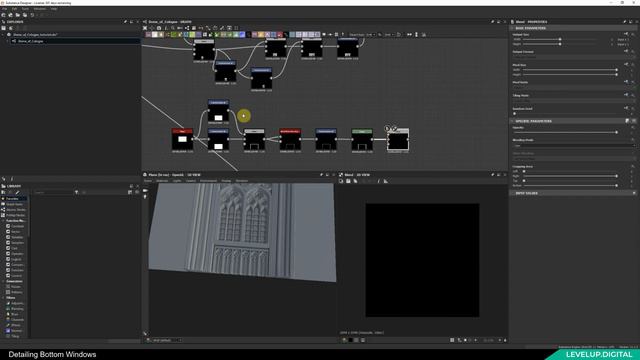Collapse the Specific Parameters section

point(512,121)
